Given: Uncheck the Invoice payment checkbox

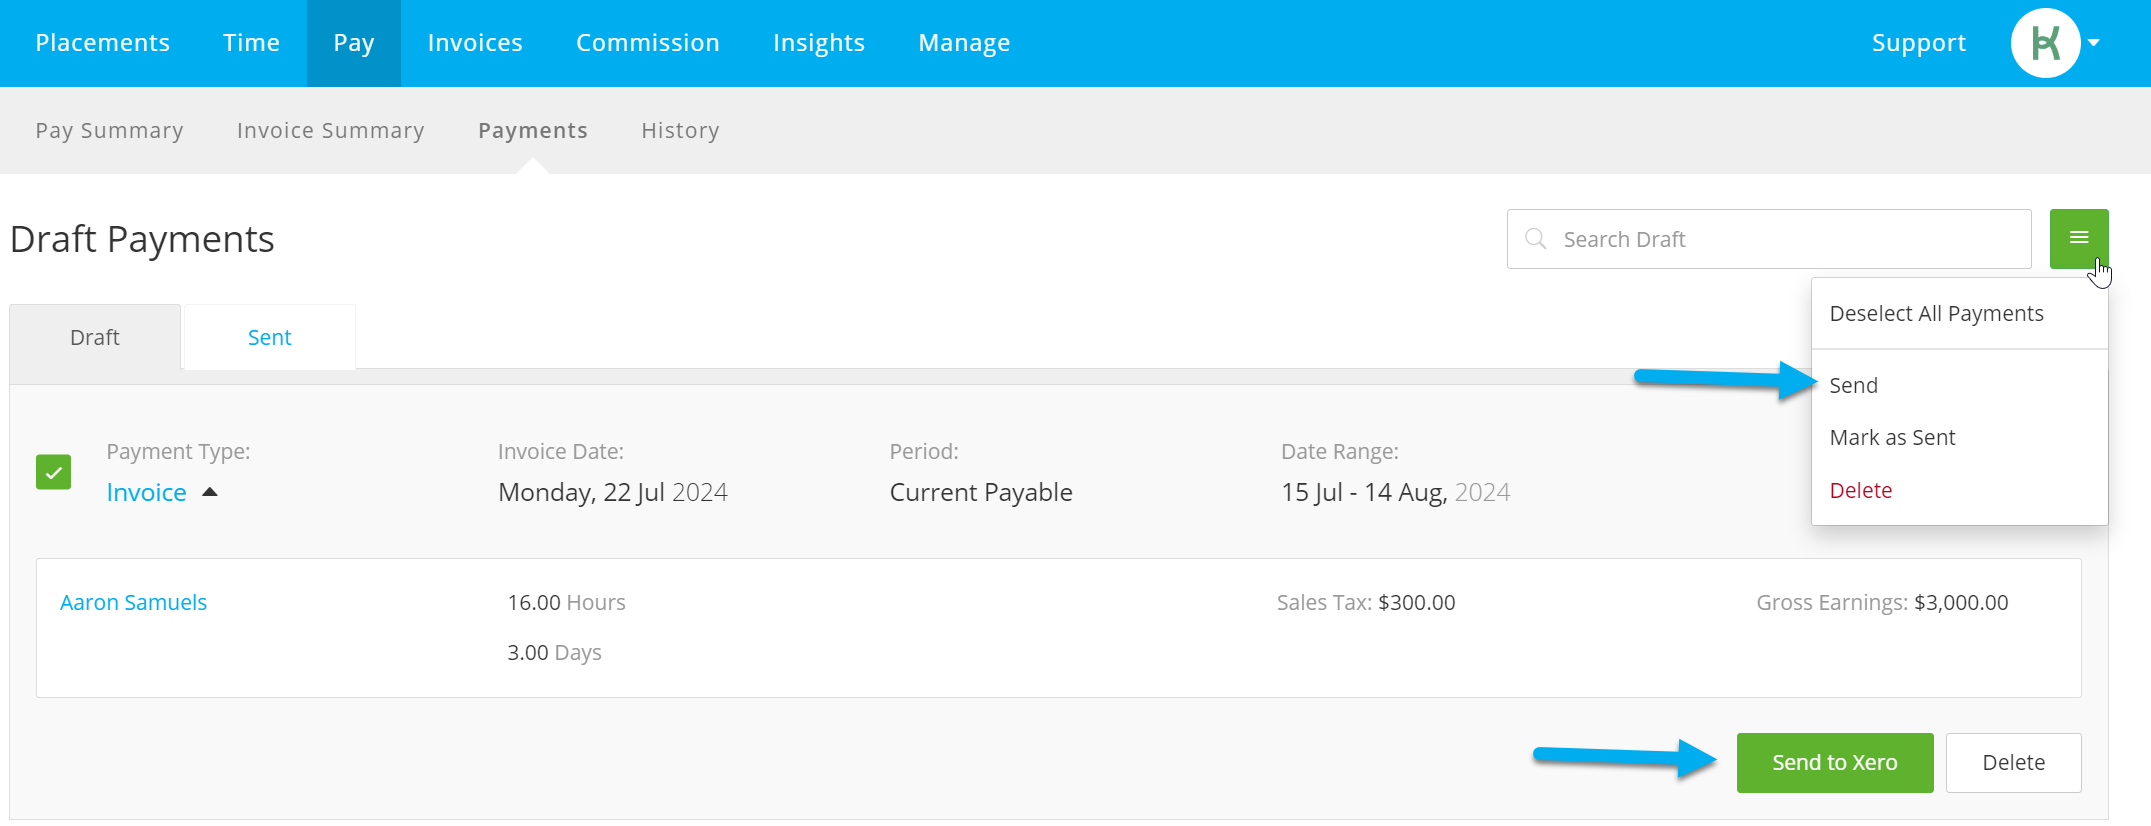Looking at the screenshot, I should click(x=54, y=472).
